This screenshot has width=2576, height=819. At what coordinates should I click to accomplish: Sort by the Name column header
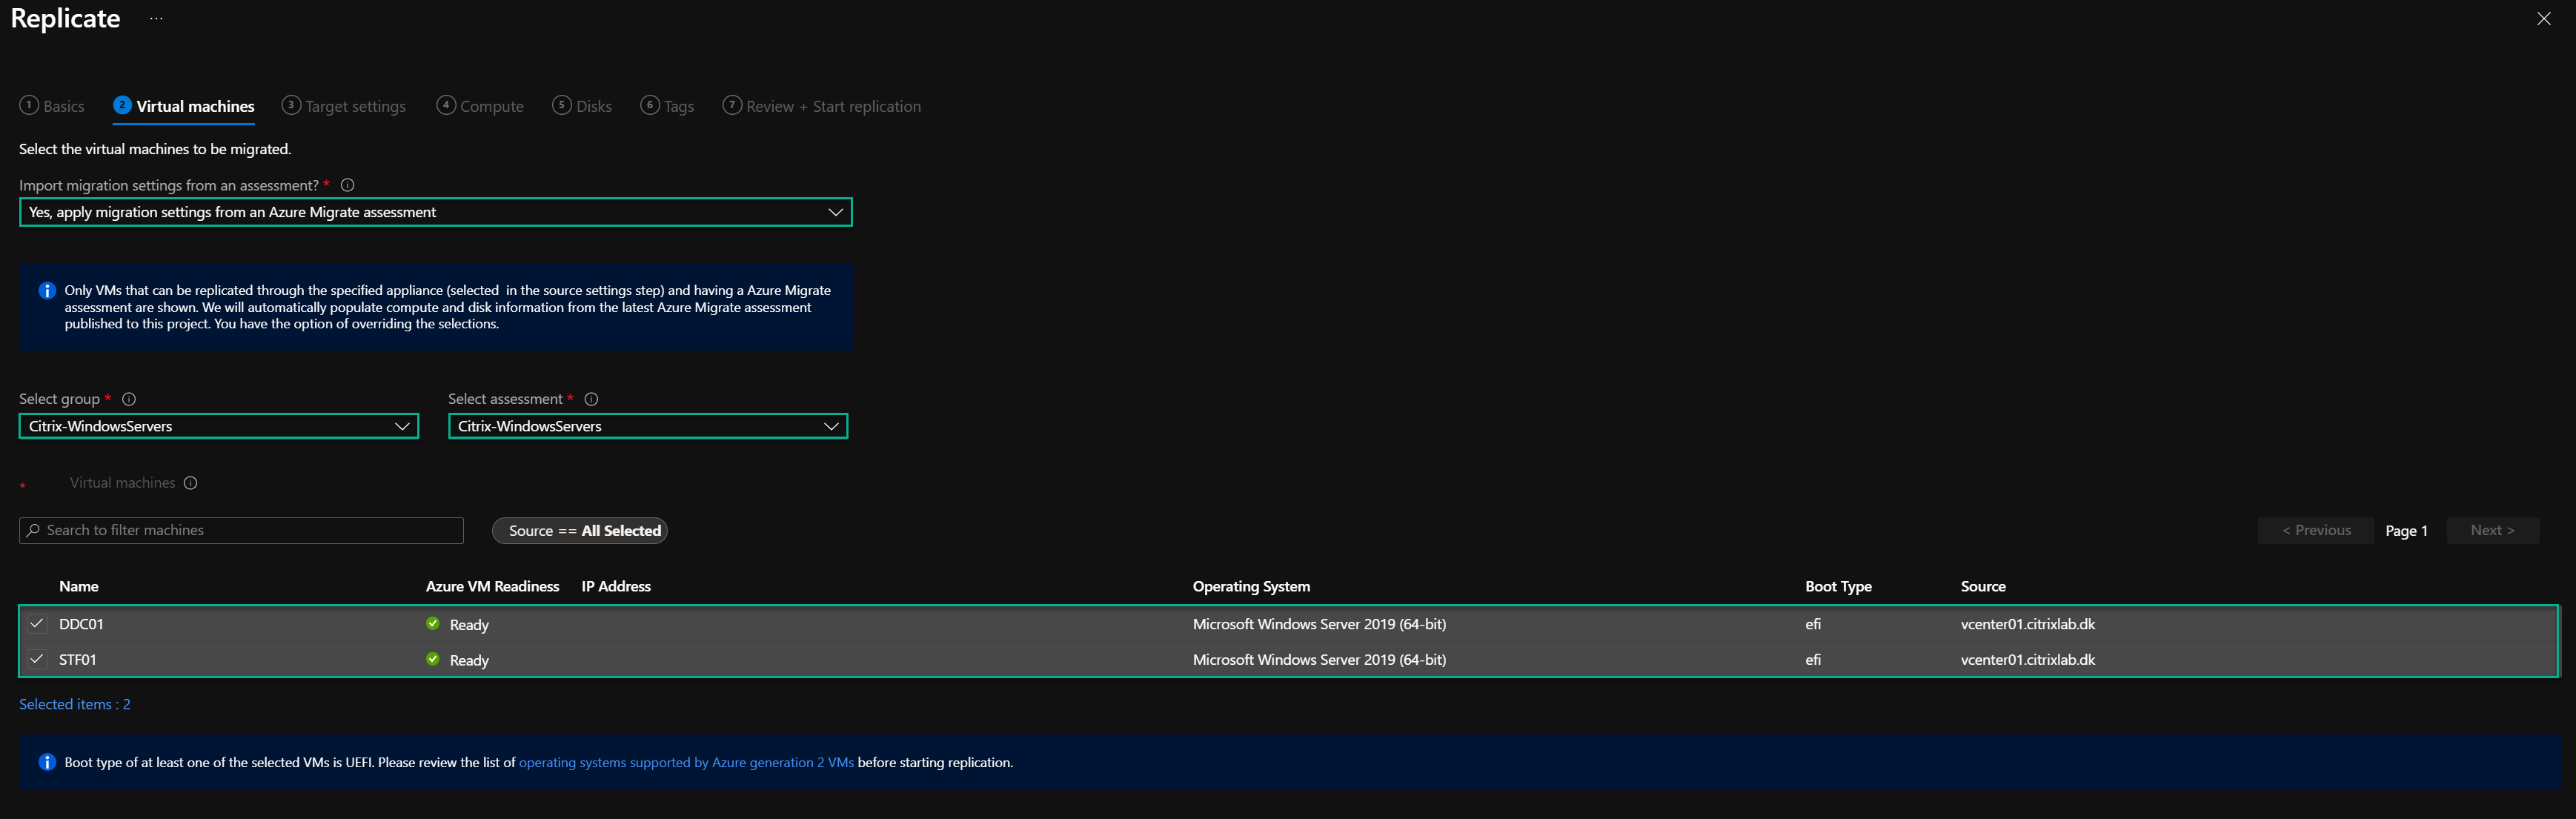(79, 586)
